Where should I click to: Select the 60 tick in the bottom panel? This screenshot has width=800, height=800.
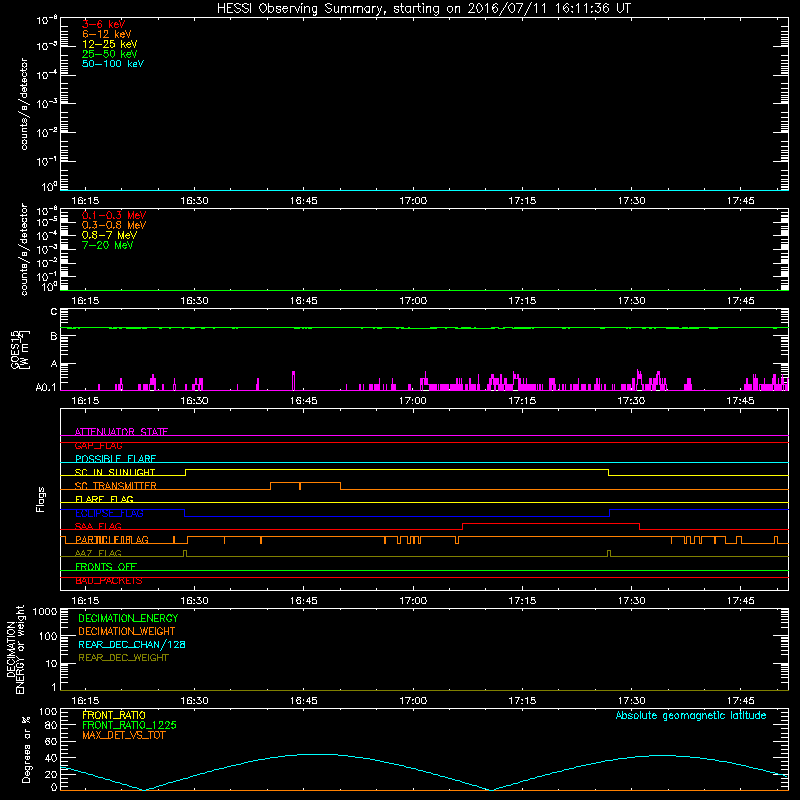tap(51, 742)
